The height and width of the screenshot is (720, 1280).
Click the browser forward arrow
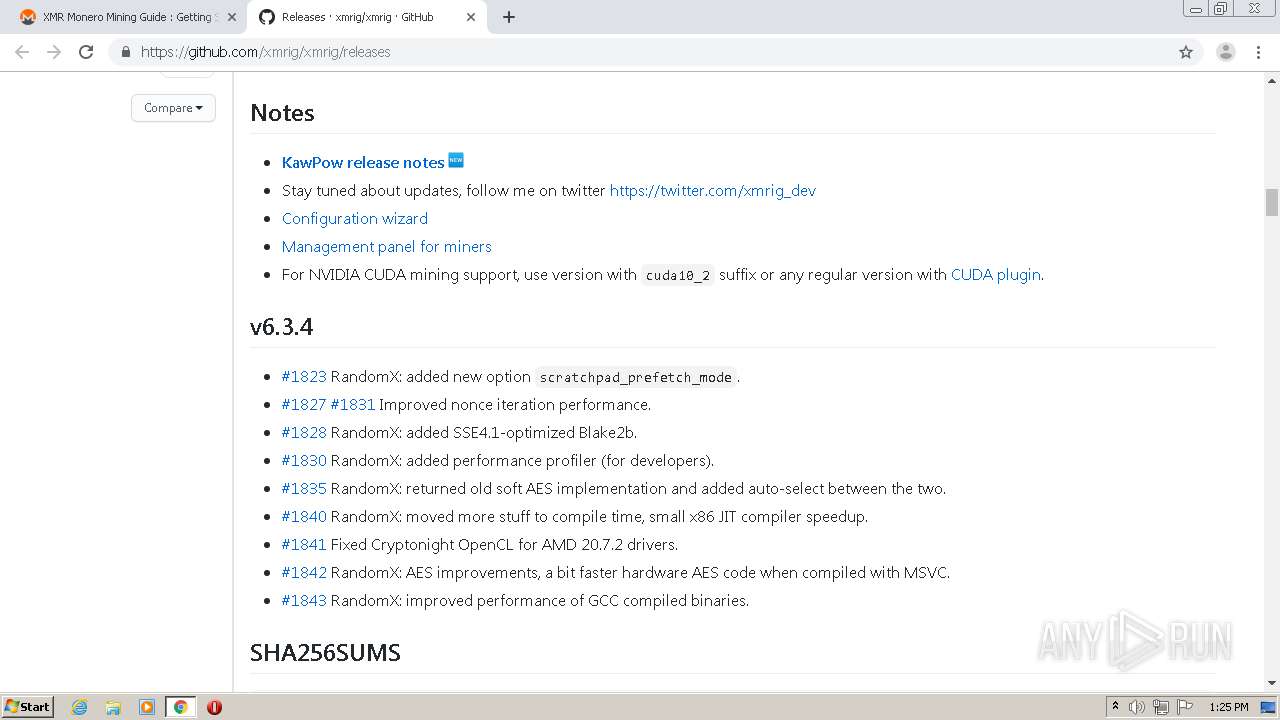pos(54,52)
